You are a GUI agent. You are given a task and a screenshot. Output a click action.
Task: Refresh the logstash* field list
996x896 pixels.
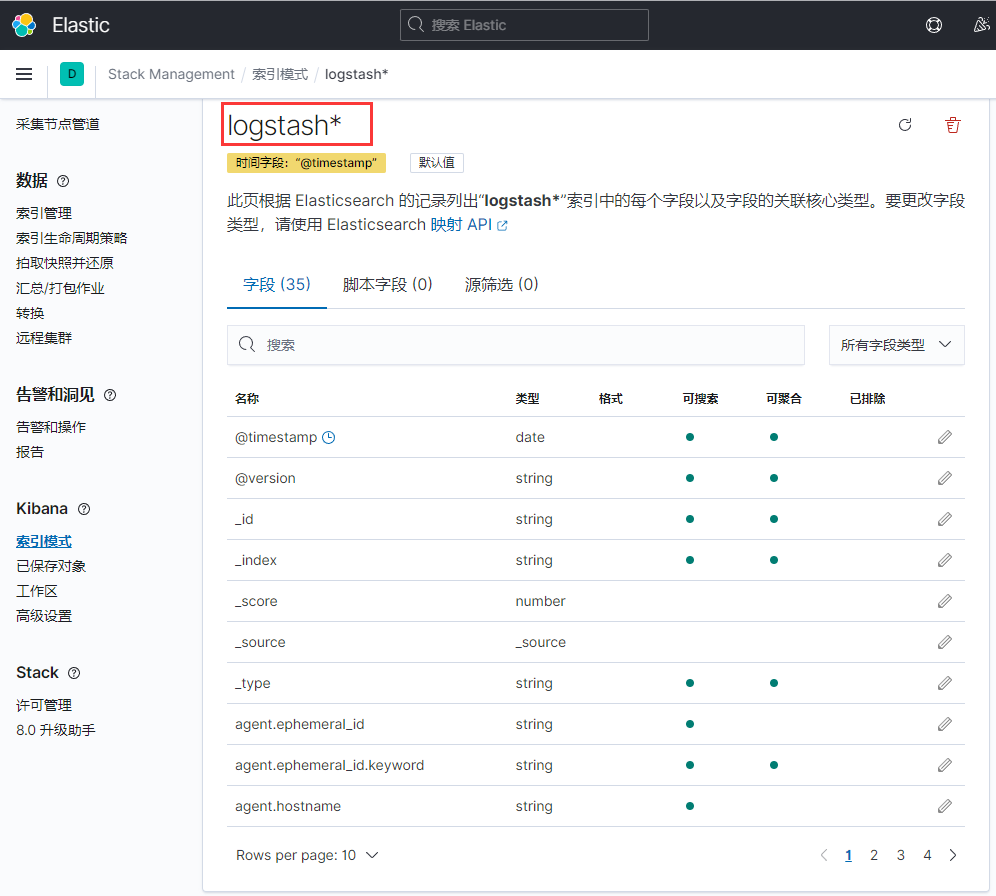click(905, 125)
